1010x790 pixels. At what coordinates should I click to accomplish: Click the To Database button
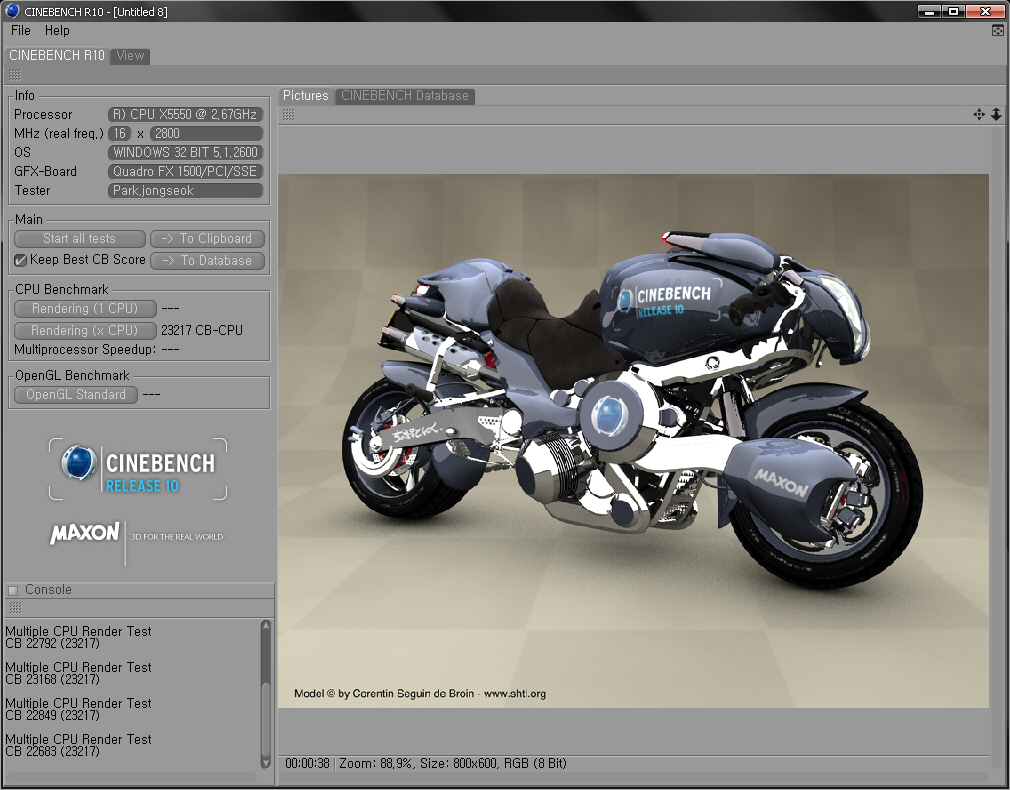[x=207, y=261]
